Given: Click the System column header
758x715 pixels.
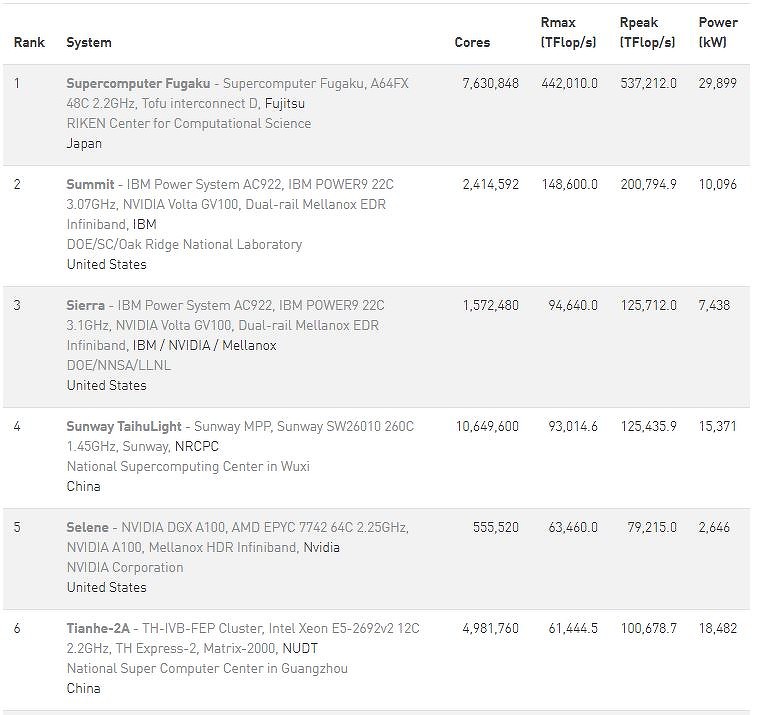Looking at the screenshot, I should tap(89, 43).
